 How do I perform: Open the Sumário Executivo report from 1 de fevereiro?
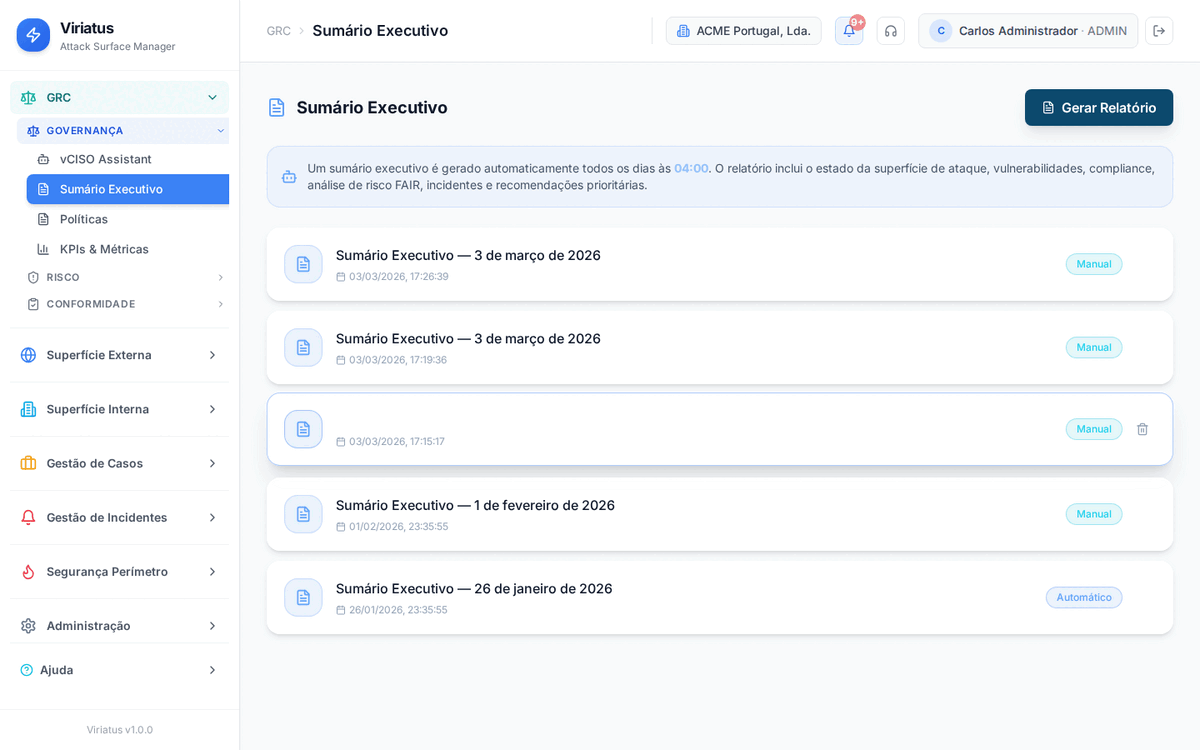click(476, 505)
